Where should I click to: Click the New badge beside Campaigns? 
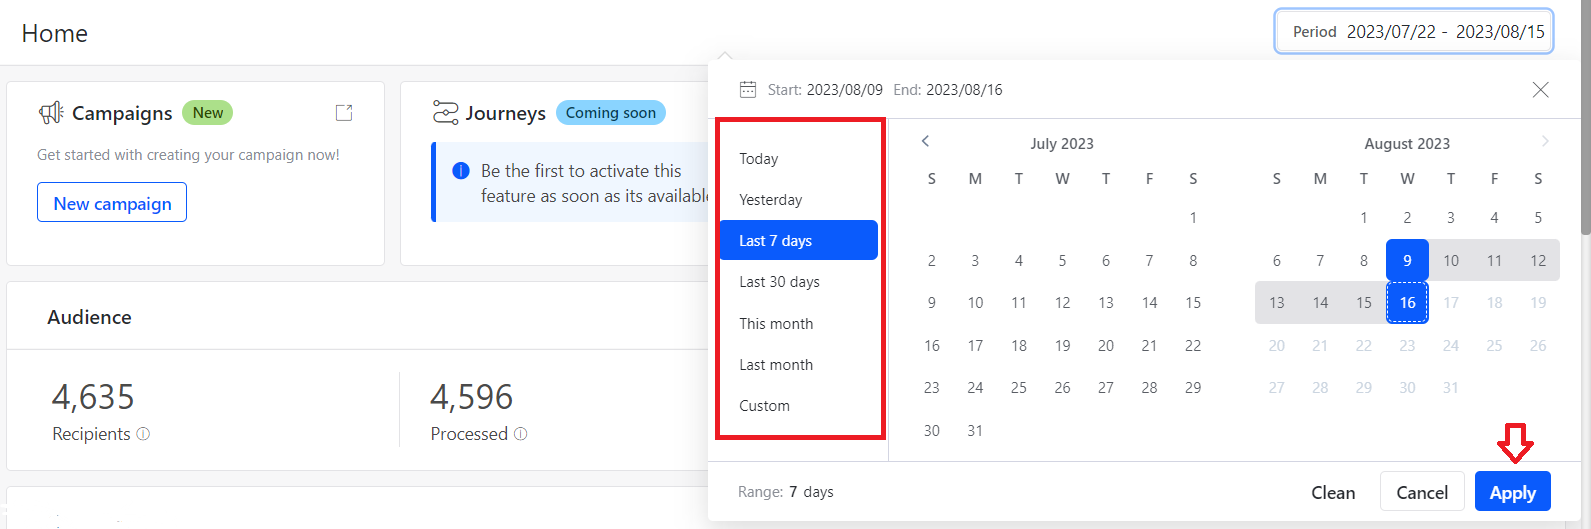coord(208,113)
